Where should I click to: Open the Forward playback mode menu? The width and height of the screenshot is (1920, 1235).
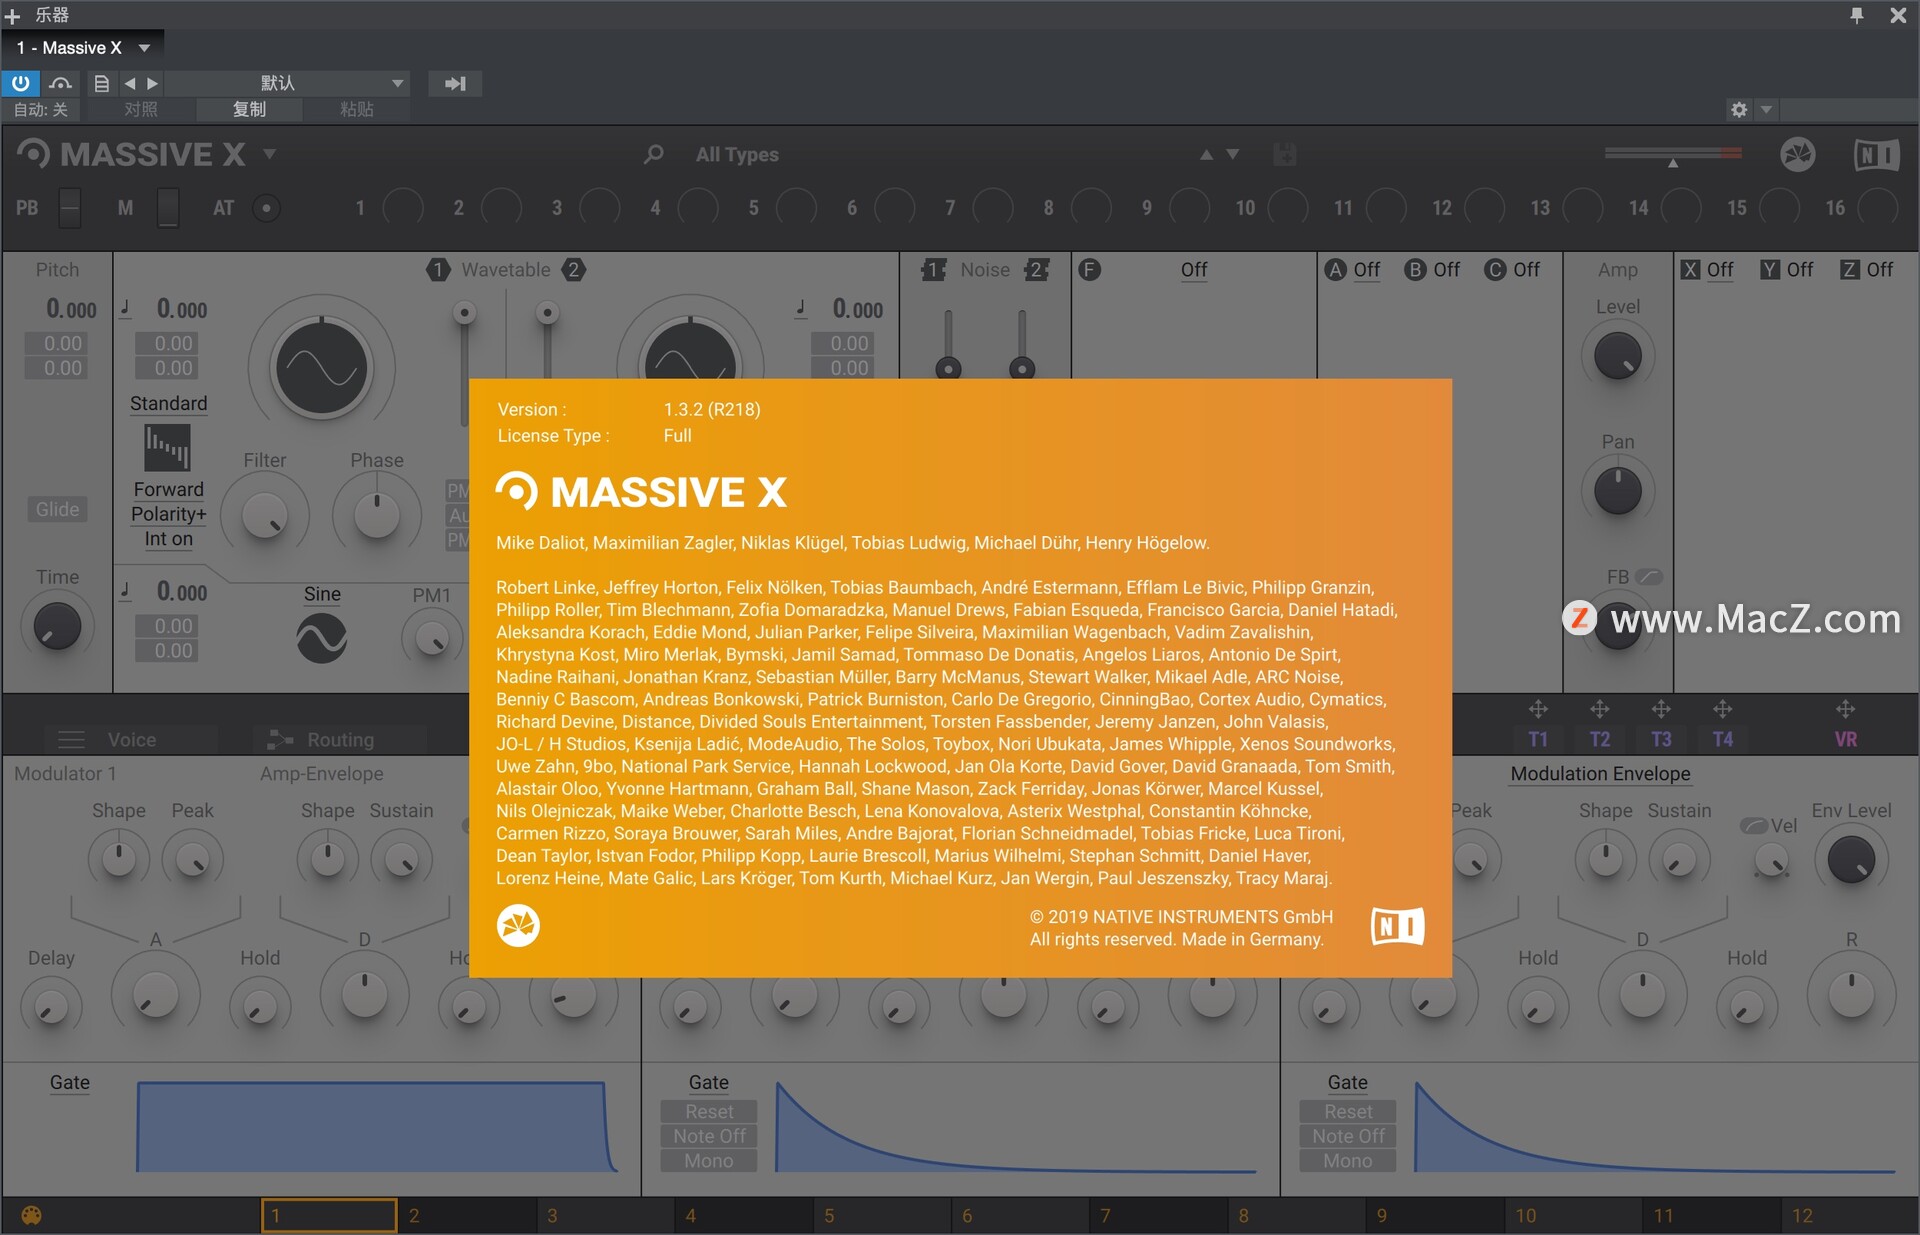tap(168, 489)
